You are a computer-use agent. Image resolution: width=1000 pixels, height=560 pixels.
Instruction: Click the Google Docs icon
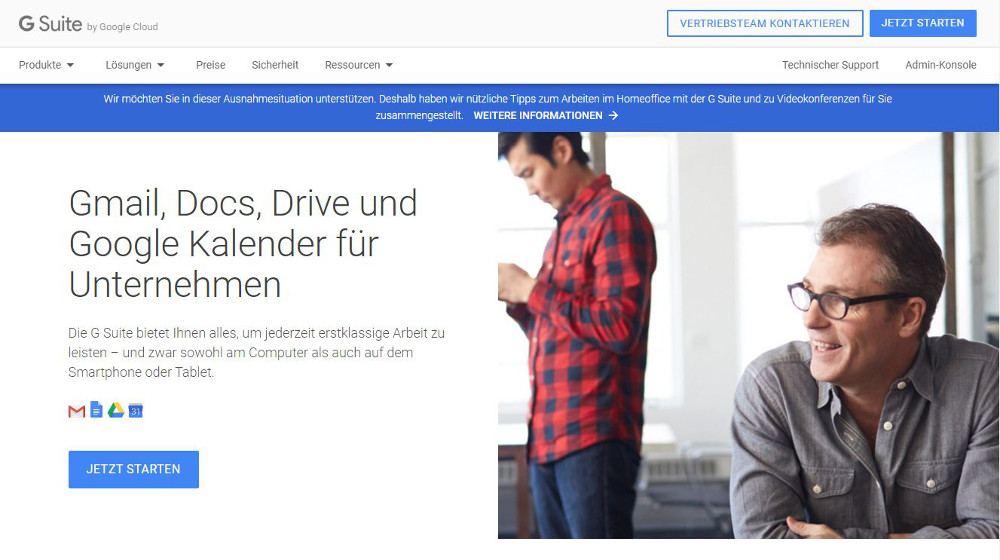(96, 409)
